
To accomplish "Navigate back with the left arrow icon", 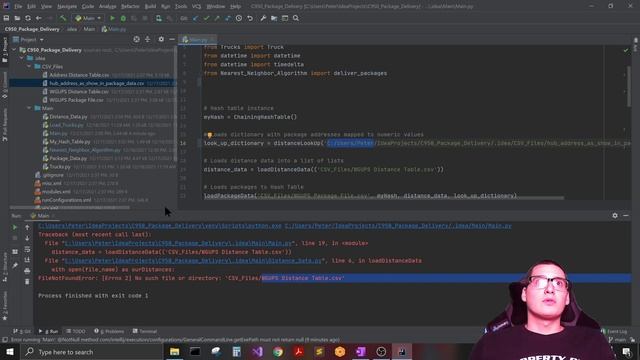I will (x=39, y=18).
